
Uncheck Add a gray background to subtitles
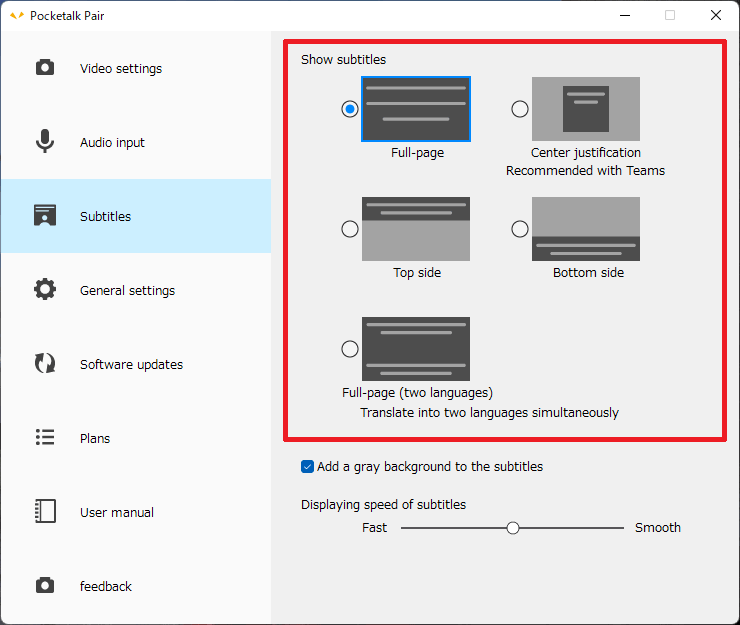(308, 467)
